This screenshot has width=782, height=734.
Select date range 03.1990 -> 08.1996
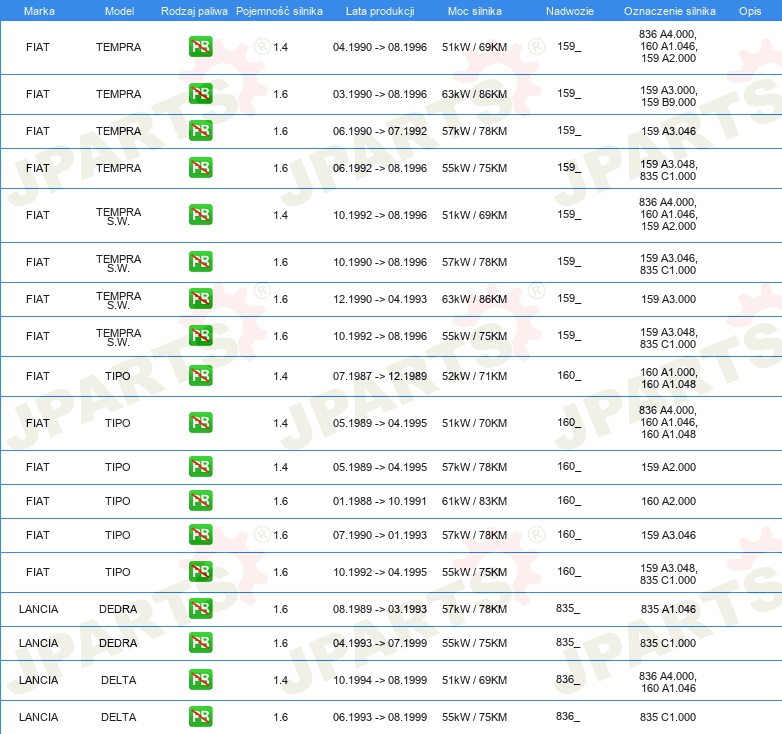pos(380,94)
